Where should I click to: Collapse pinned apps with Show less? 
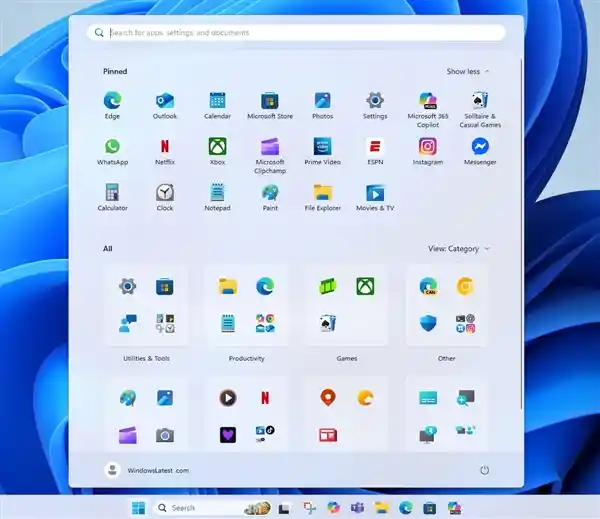click(468, 72)
